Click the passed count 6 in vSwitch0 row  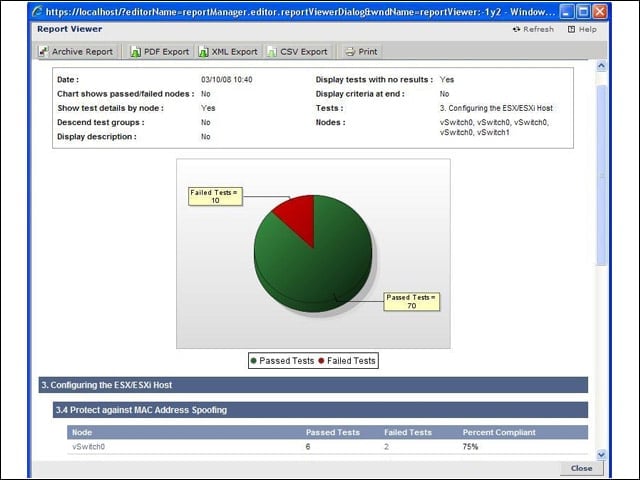[x=308, y=447]
